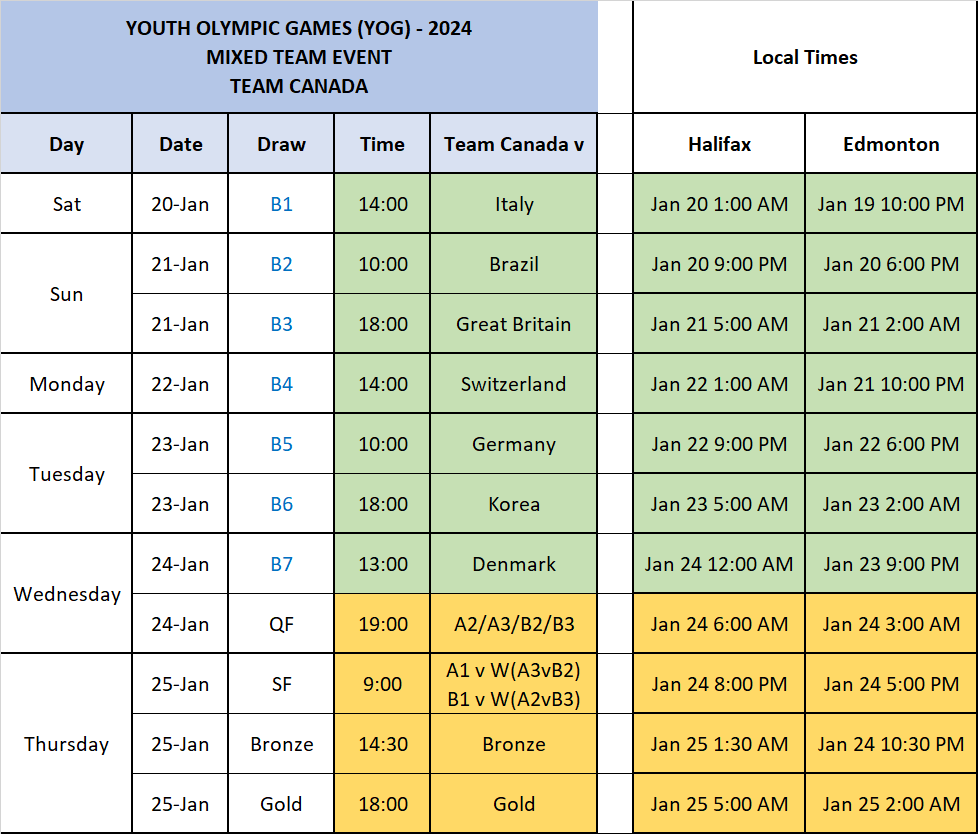
Task: Select the Wednesday day cell
Action: (66, 594)
